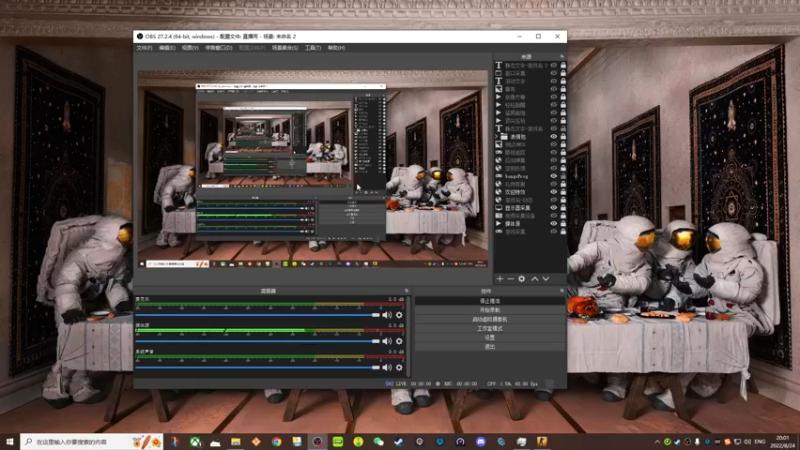Viewport: 800px width, 450px height.
Task: Undock the 来源 sources panel via float icon
Action: (562, 56)
